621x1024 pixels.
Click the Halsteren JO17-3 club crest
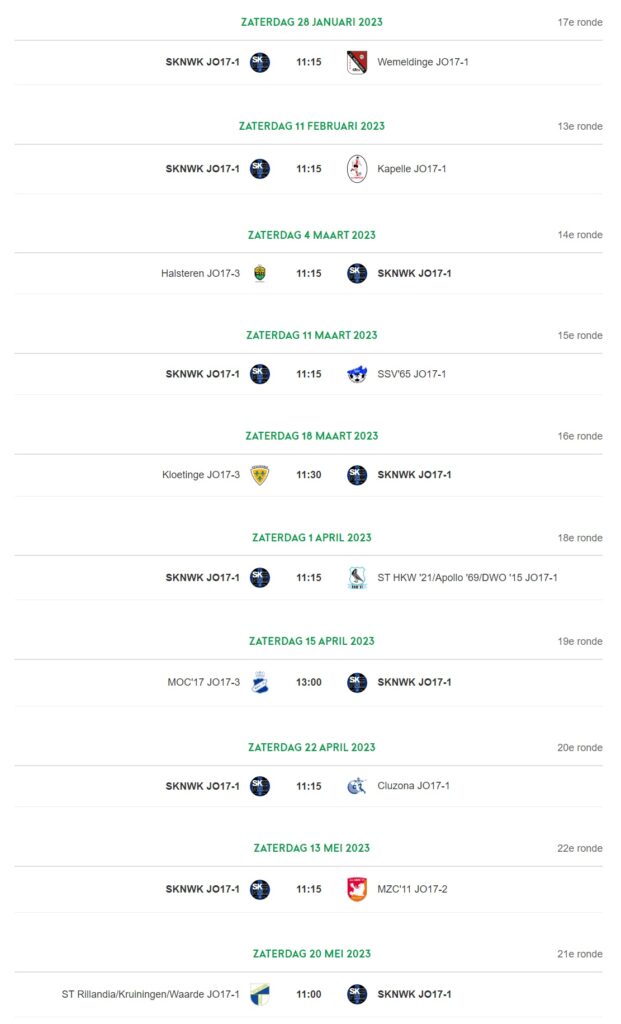[260, 273]
